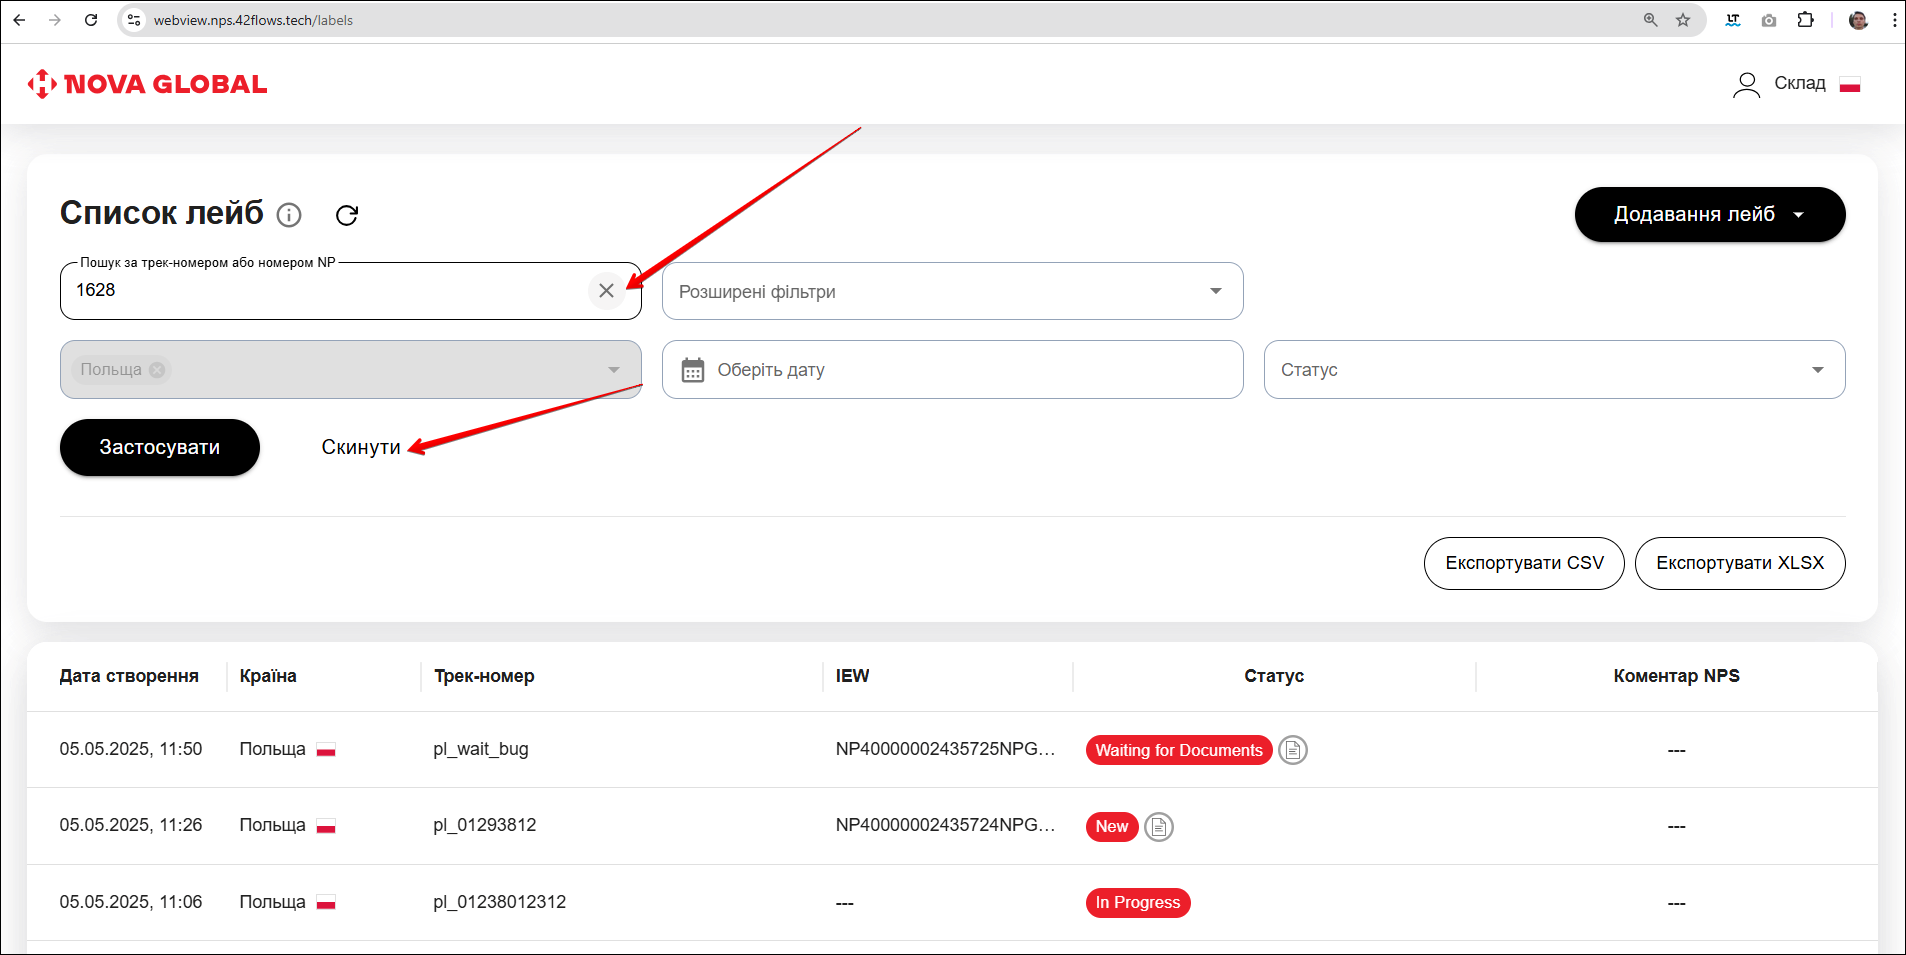Reload the page in the browser
Viewport: 1906px width, 955px height.
coord(91,20)
